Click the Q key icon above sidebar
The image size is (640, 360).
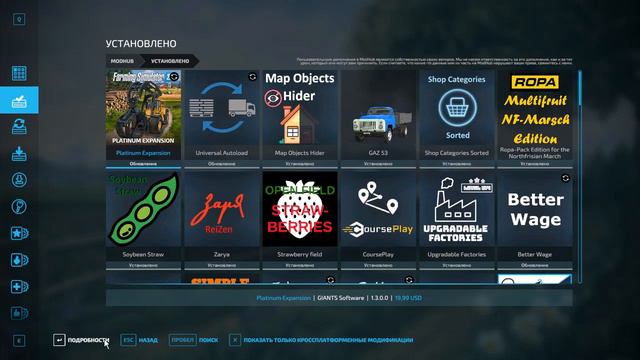19,19
